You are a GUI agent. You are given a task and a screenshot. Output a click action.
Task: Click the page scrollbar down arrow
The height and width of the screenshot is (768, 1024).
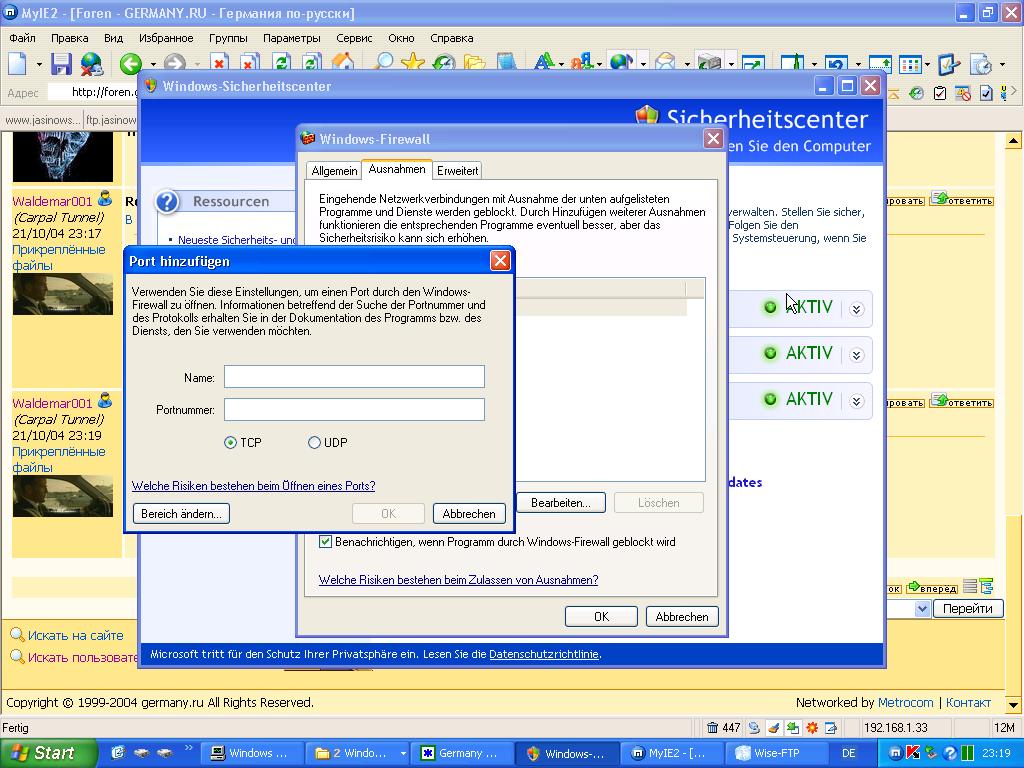coord(1013,704)
